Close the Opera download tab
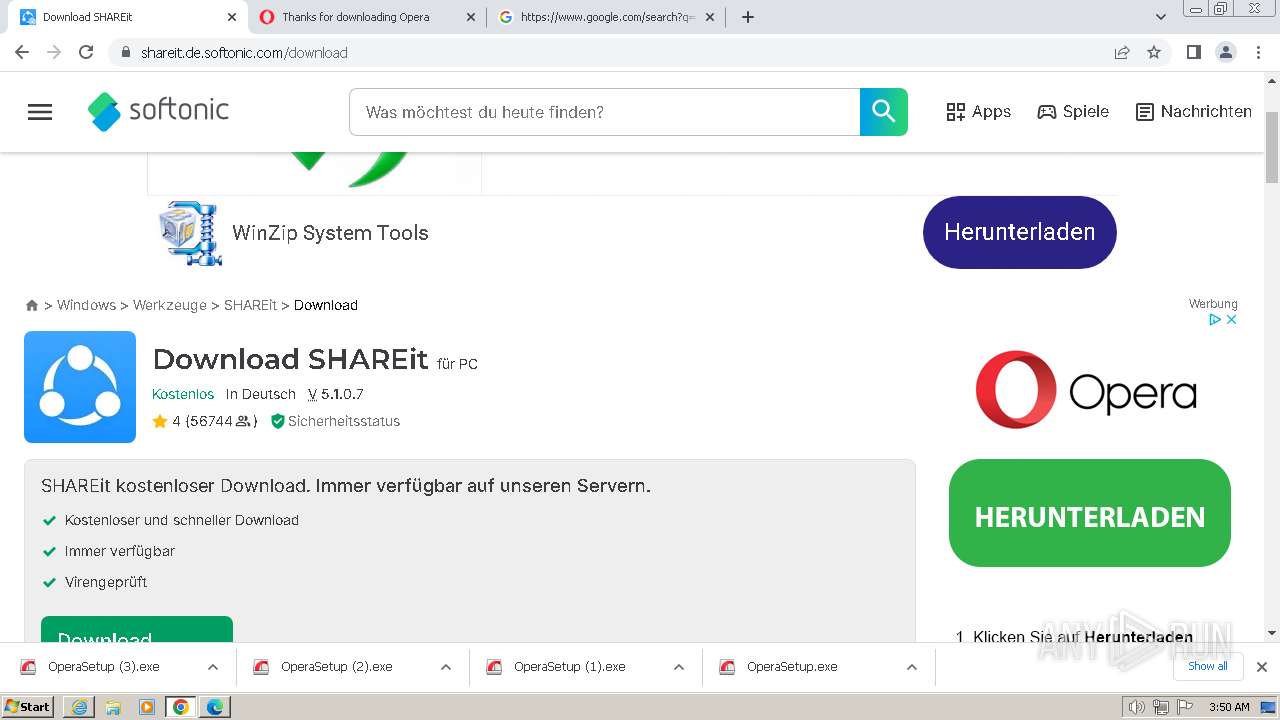The height and width of the screenshot is (720, 1280). pyautogui.click(x=471, y=17)
